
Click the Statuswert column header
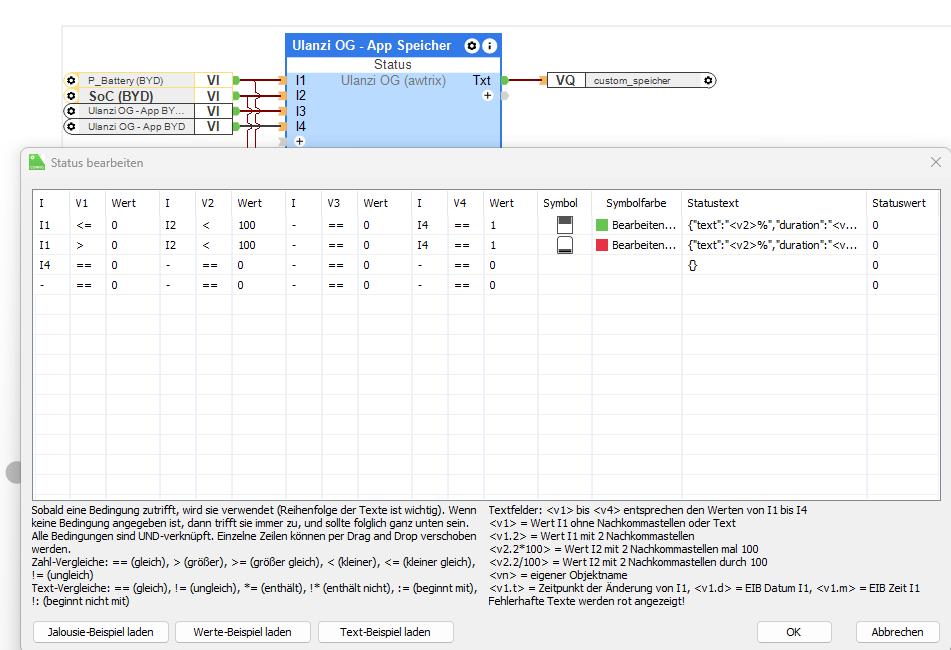899,203
